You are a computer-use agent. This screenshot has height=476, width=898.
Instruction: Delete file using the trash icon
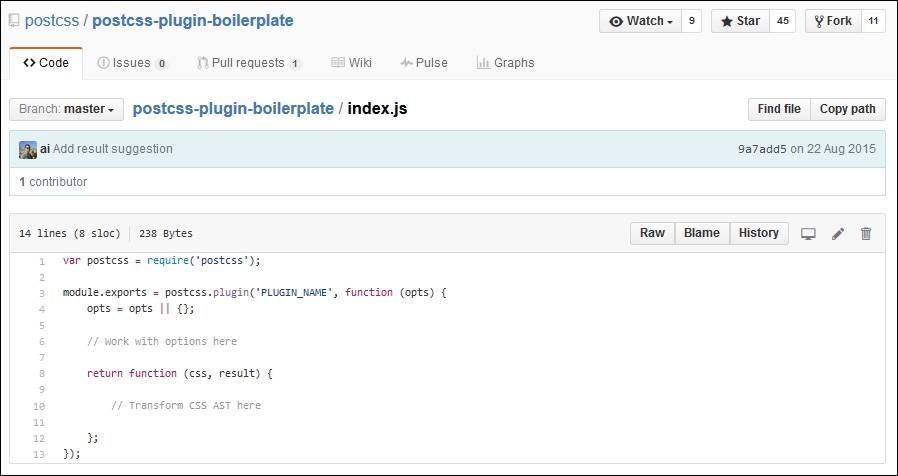[x=866, y=234]
